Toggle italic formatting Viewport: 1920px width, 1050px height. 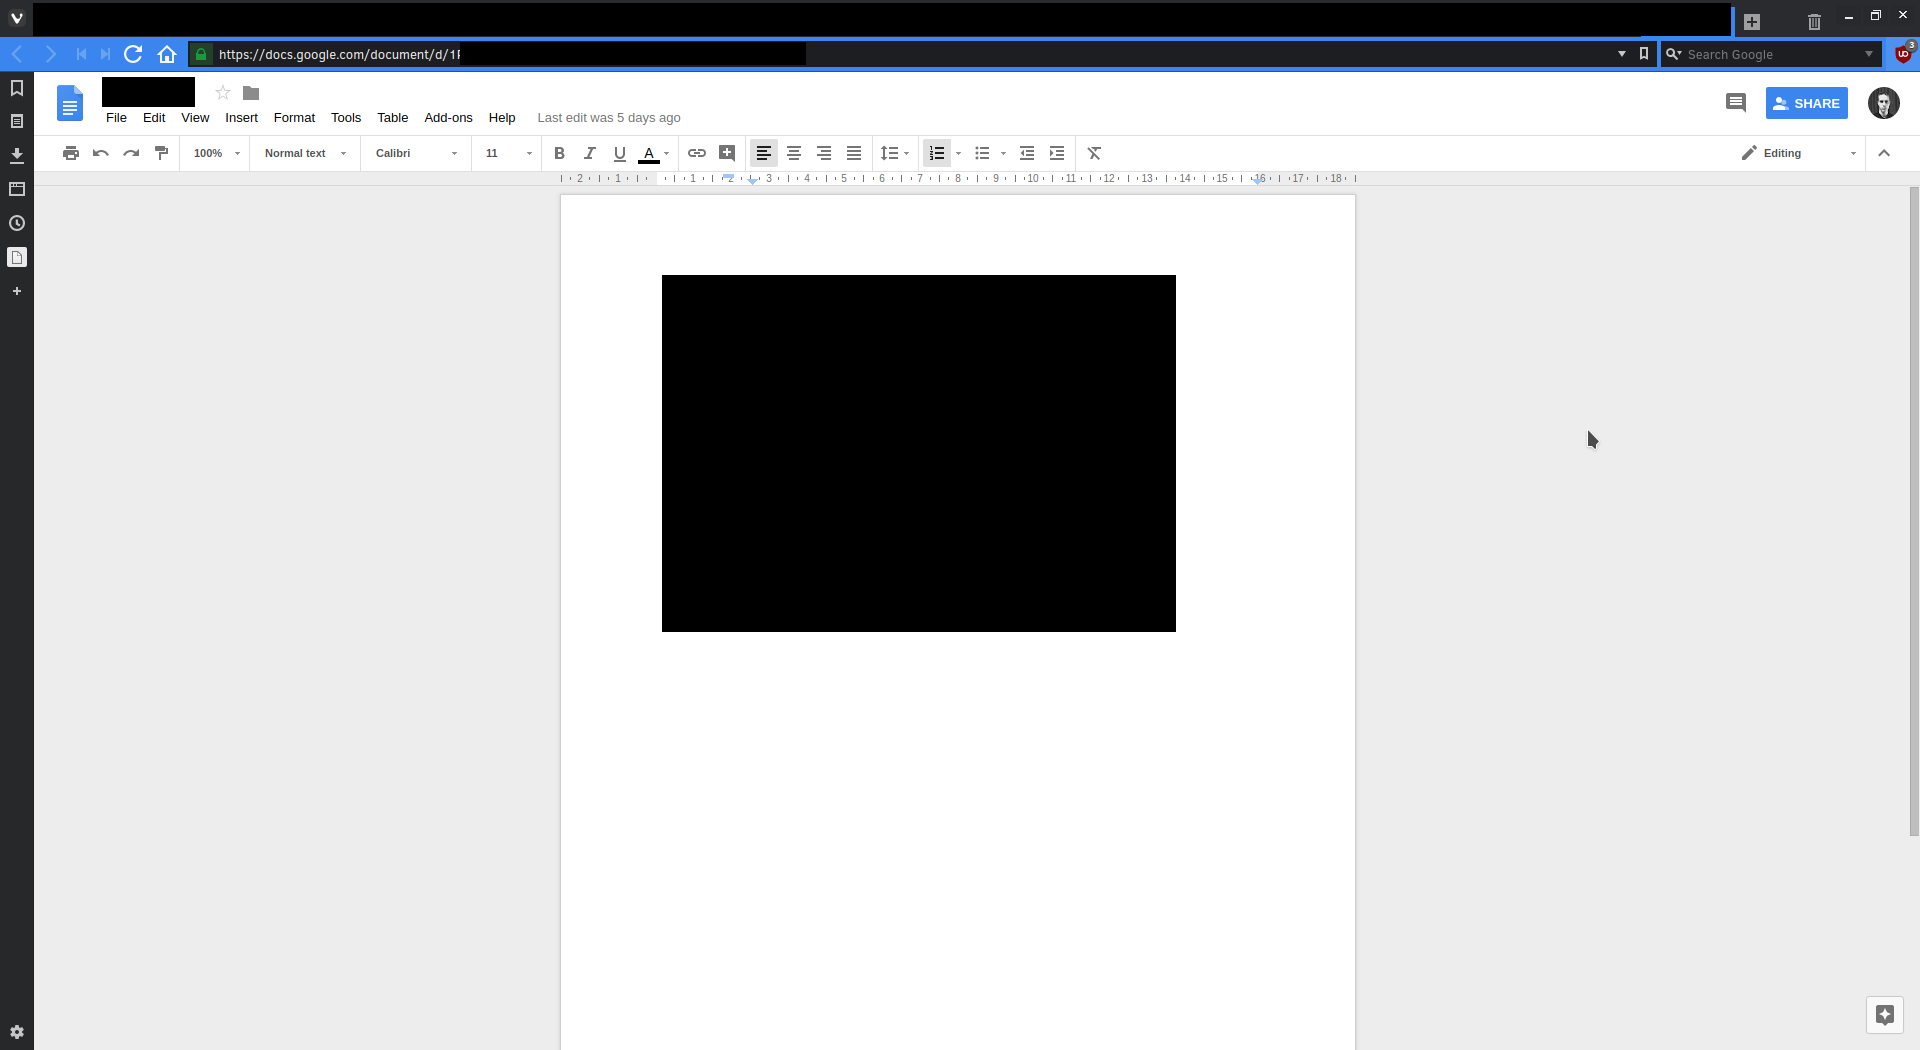589,153
